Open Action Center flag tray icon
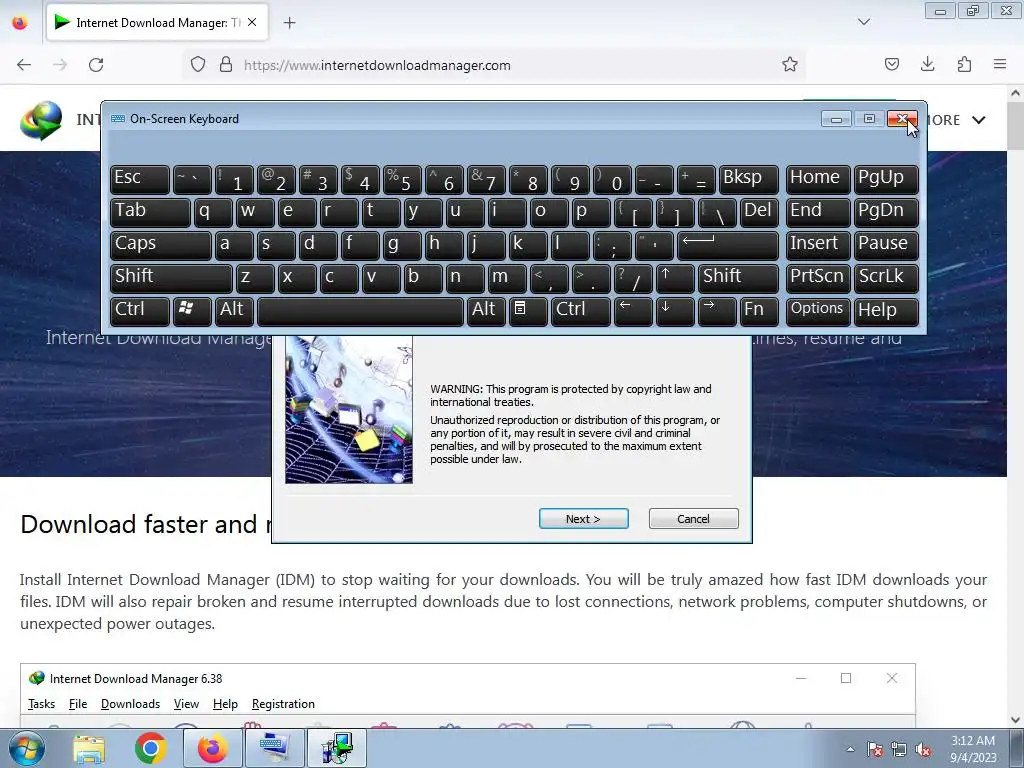Image resolution: width=1024 pixels, height=768 pixels. click(x=874, y=749)
